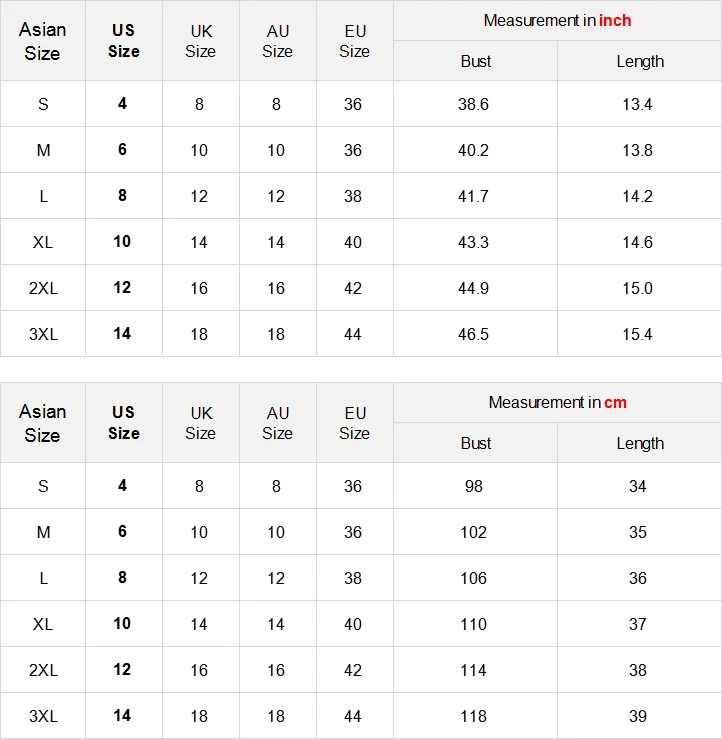Viewport: 722px width, 739px height.
Task: Click the 118 bust measurement
Action: coord(474,716)
